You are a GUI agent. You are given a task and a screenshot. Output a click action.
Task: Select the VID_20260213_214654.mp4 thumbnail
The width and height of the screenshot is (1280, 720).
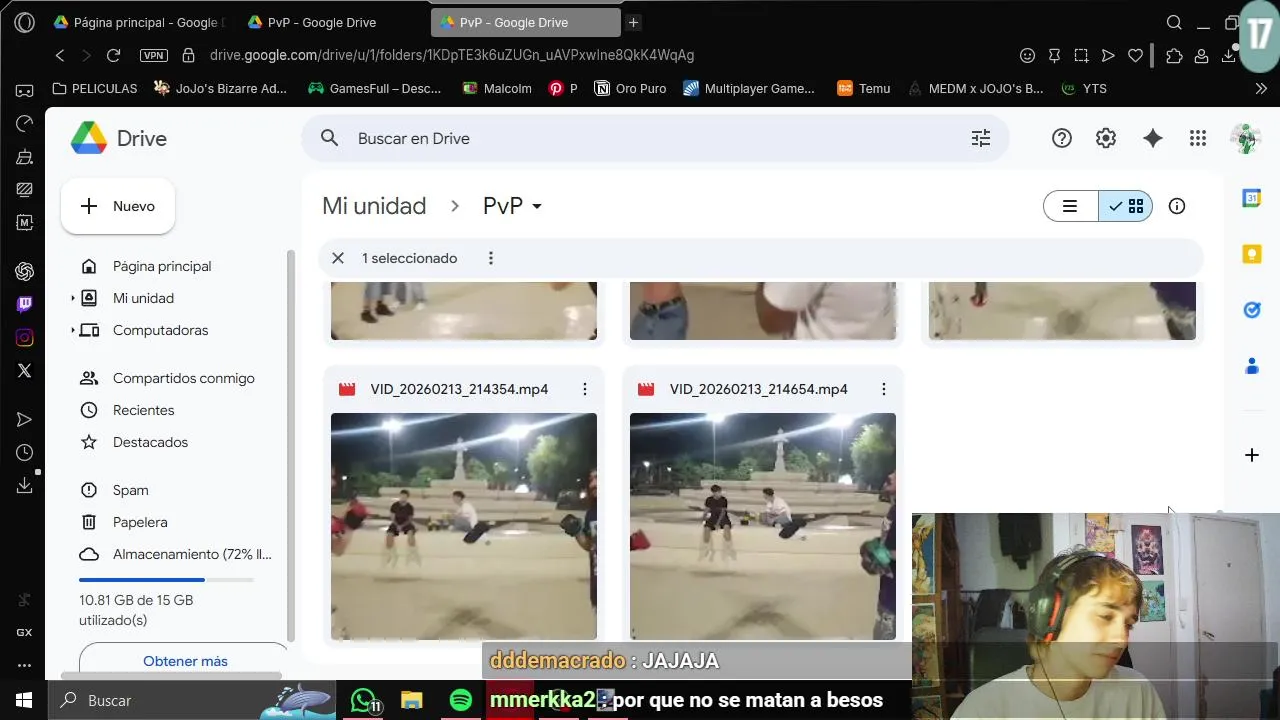[763, 526]
